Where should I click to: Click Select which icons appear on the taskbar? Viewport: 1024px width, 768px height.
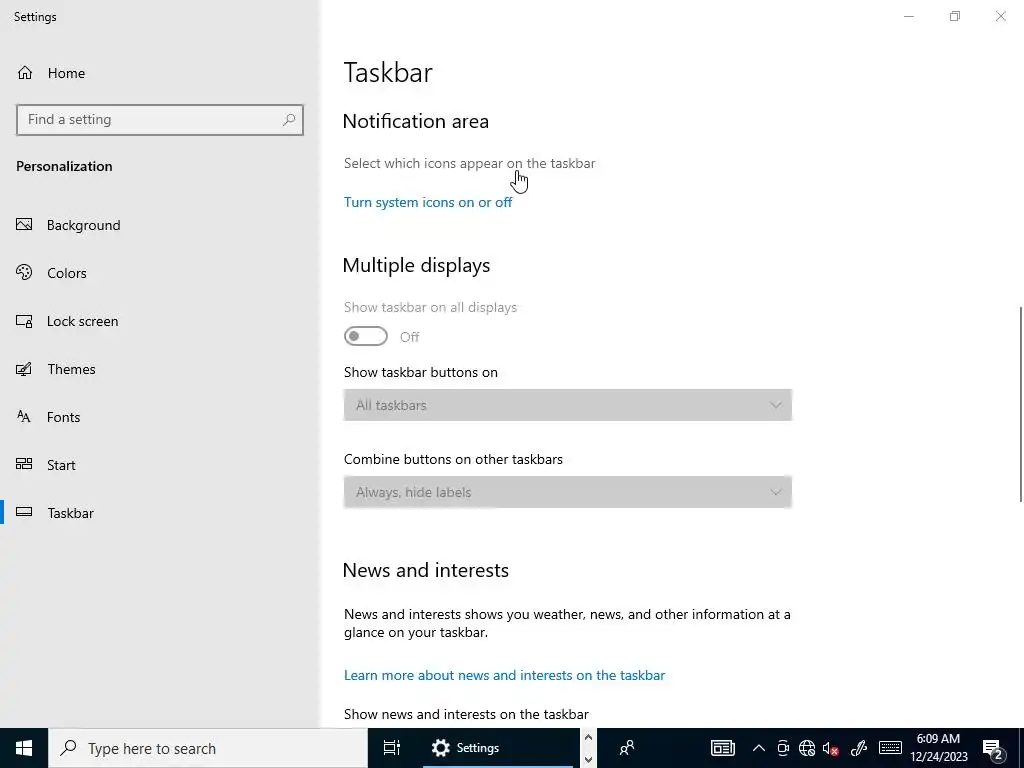(470, 163)
